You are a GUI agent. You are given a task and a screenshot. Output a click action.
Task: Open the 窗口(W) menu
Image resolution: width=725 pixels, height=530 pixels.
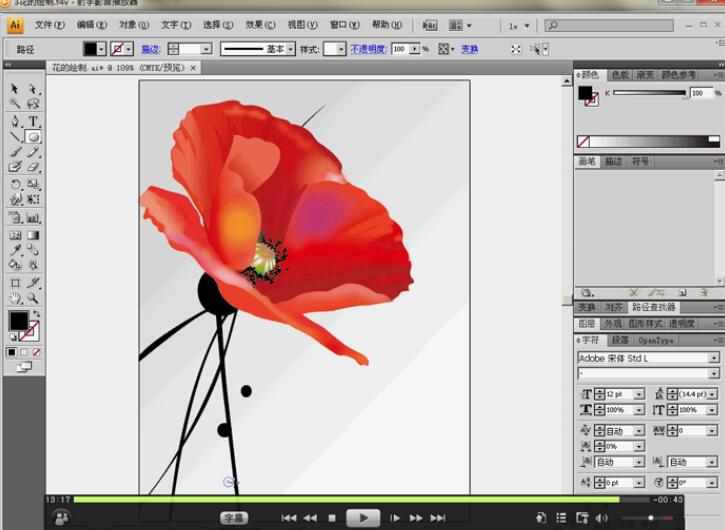[x=344, y=25]
